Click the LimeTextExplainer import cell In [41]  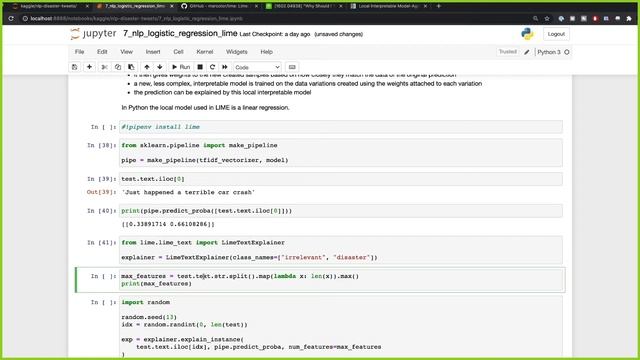pyautogui.click(x=341, y=250)
